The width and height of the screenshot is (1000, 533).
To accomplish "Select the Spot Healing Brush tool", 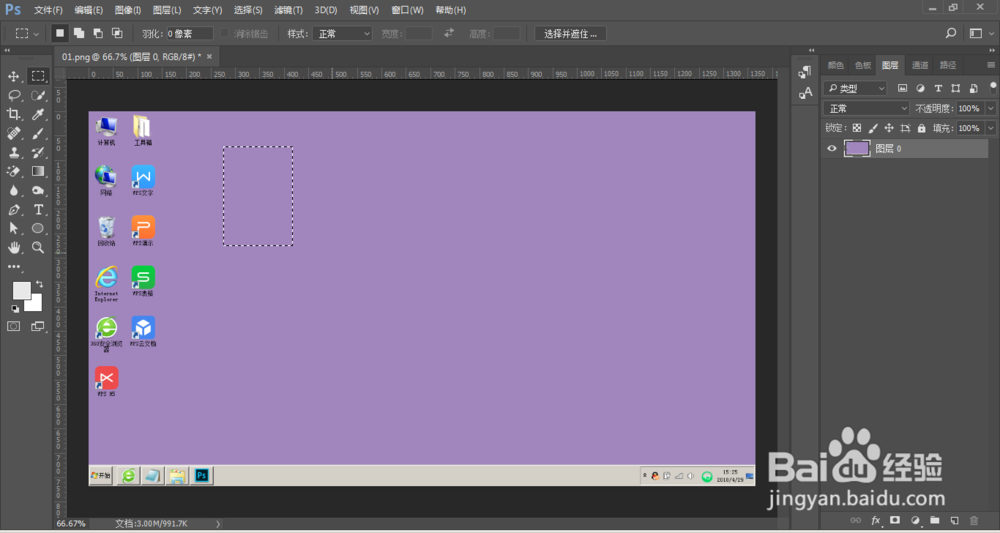I will click(13, 133).
